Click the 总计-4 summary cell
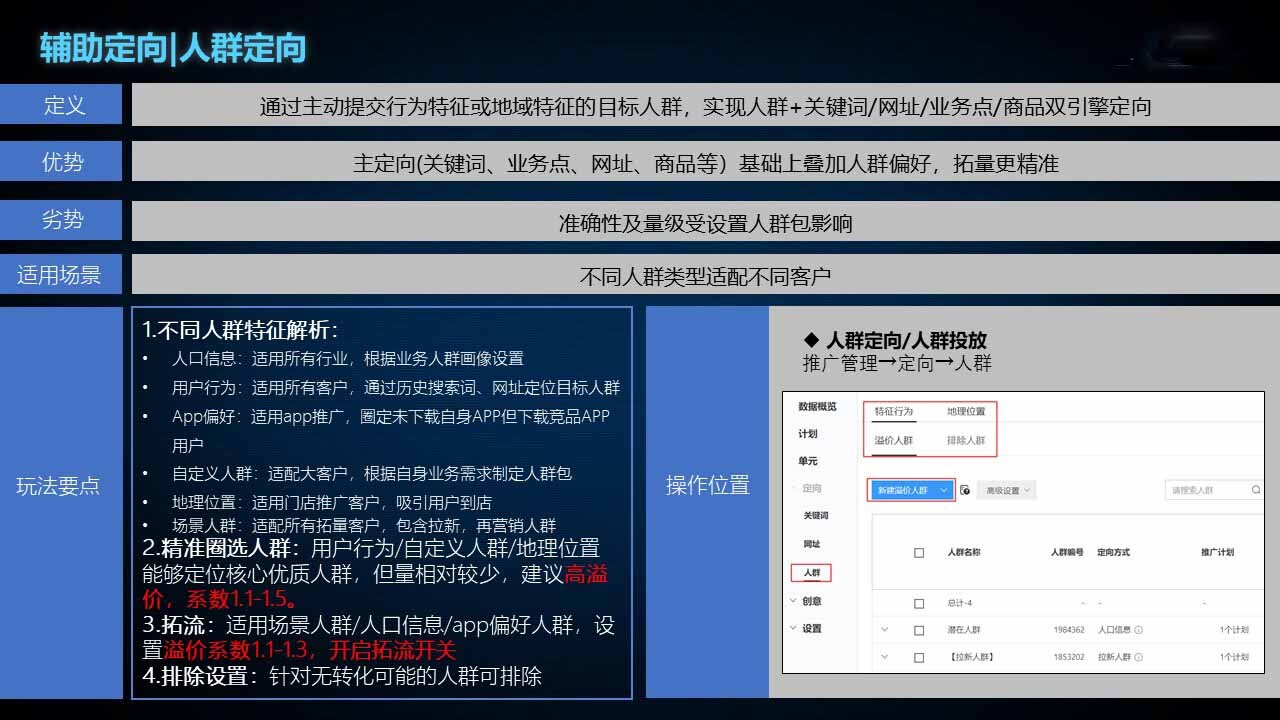The image size is (1280, 720). click(959, 603)
